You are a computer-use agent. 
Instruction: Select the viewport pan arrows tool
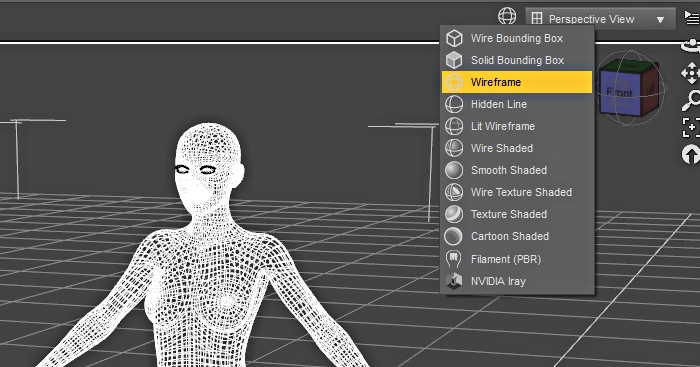click(691, 73)
